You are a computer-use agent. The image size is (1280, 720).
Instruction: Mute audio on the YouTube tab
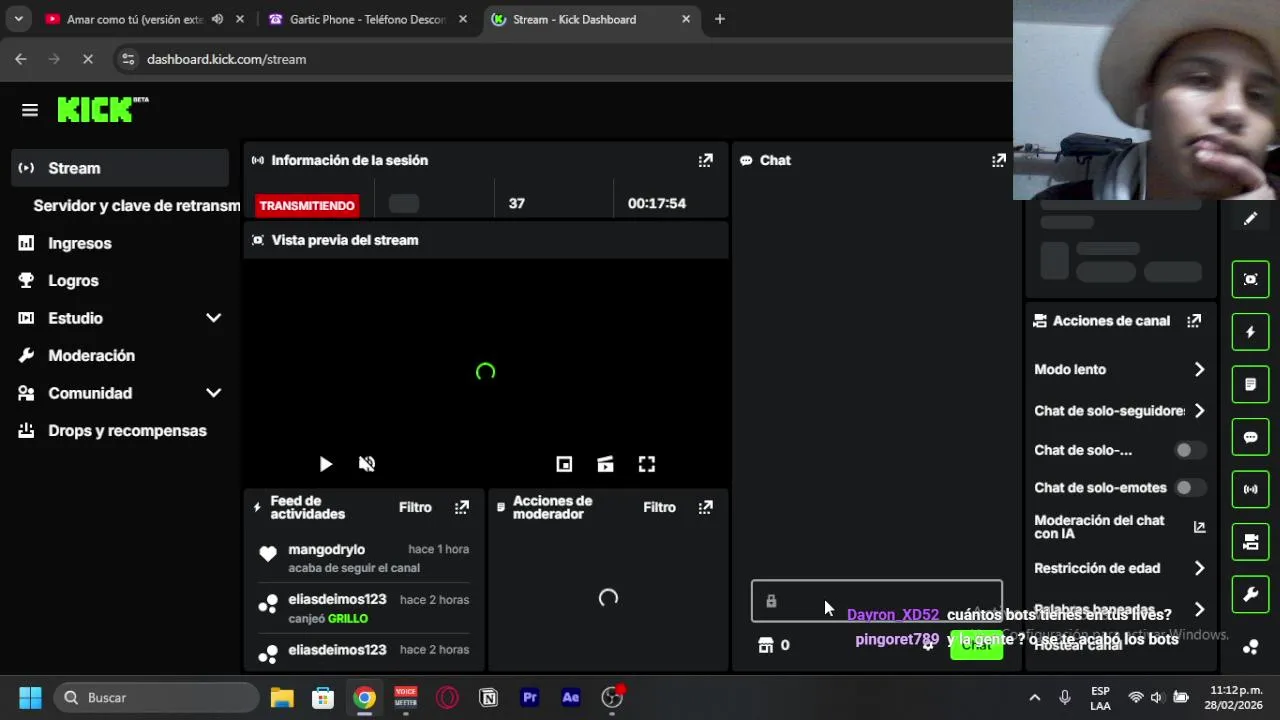coord(217,19)
